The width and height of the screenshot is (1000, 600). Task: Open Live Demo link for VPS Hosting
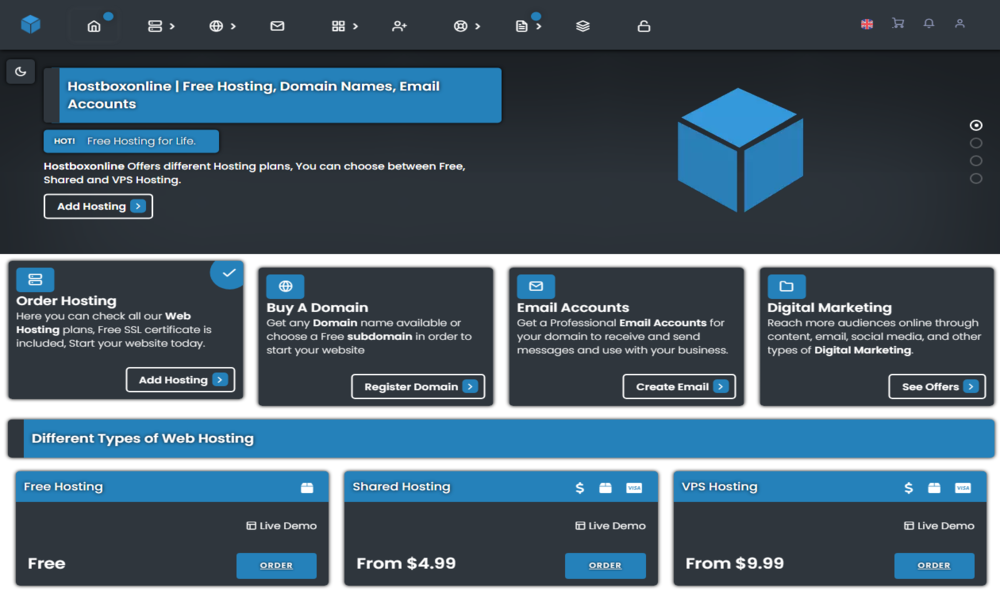[x=939, y=526]
